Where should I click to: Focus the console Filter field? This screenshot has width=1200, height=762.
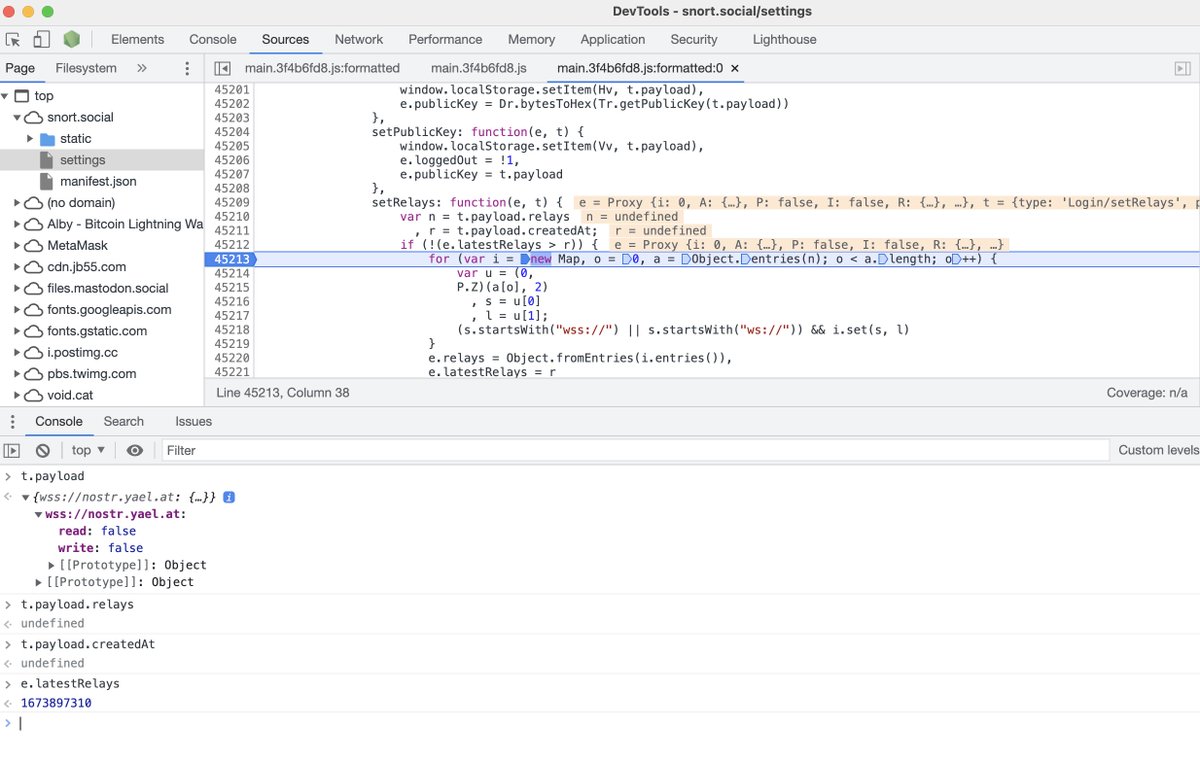point(635,450)
